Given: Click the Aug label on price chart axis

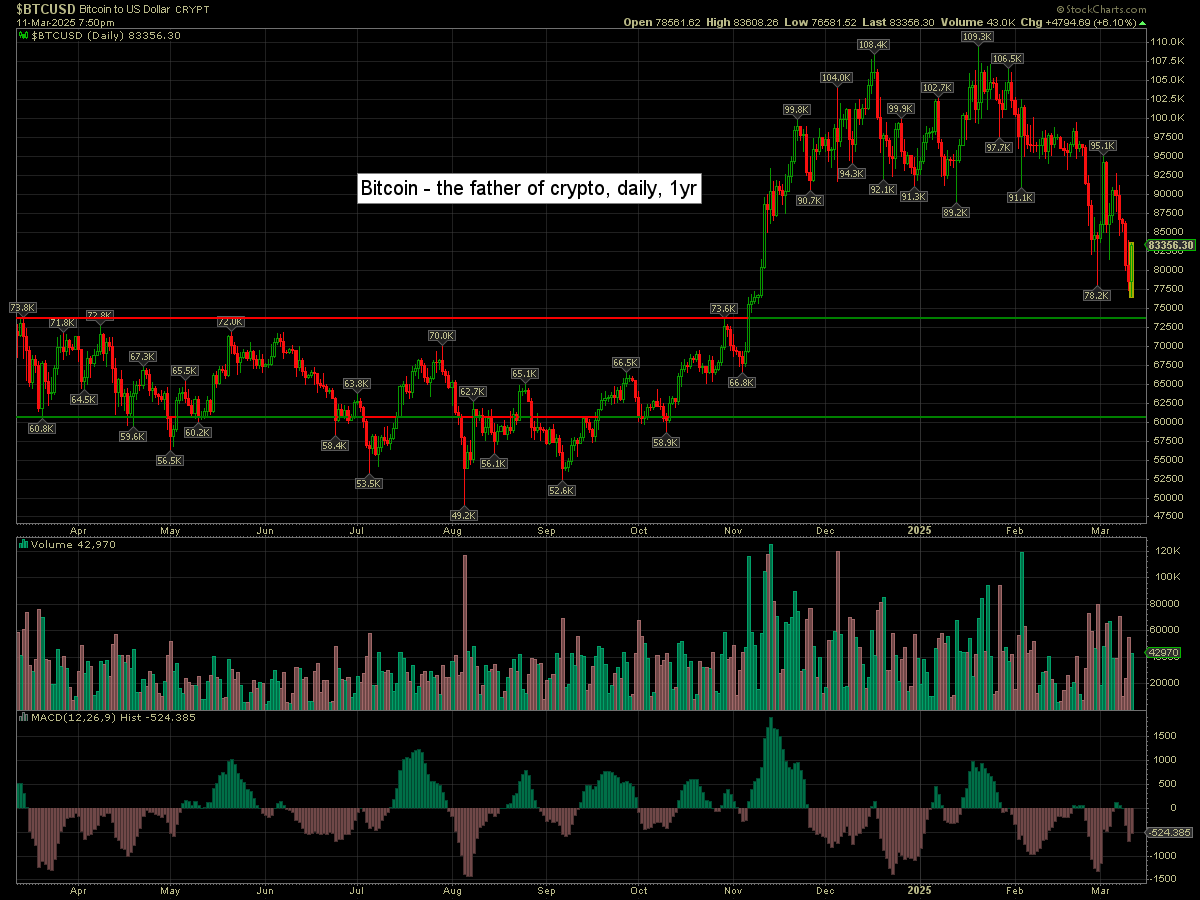Looking at the screenshot, I should [452, 530].
